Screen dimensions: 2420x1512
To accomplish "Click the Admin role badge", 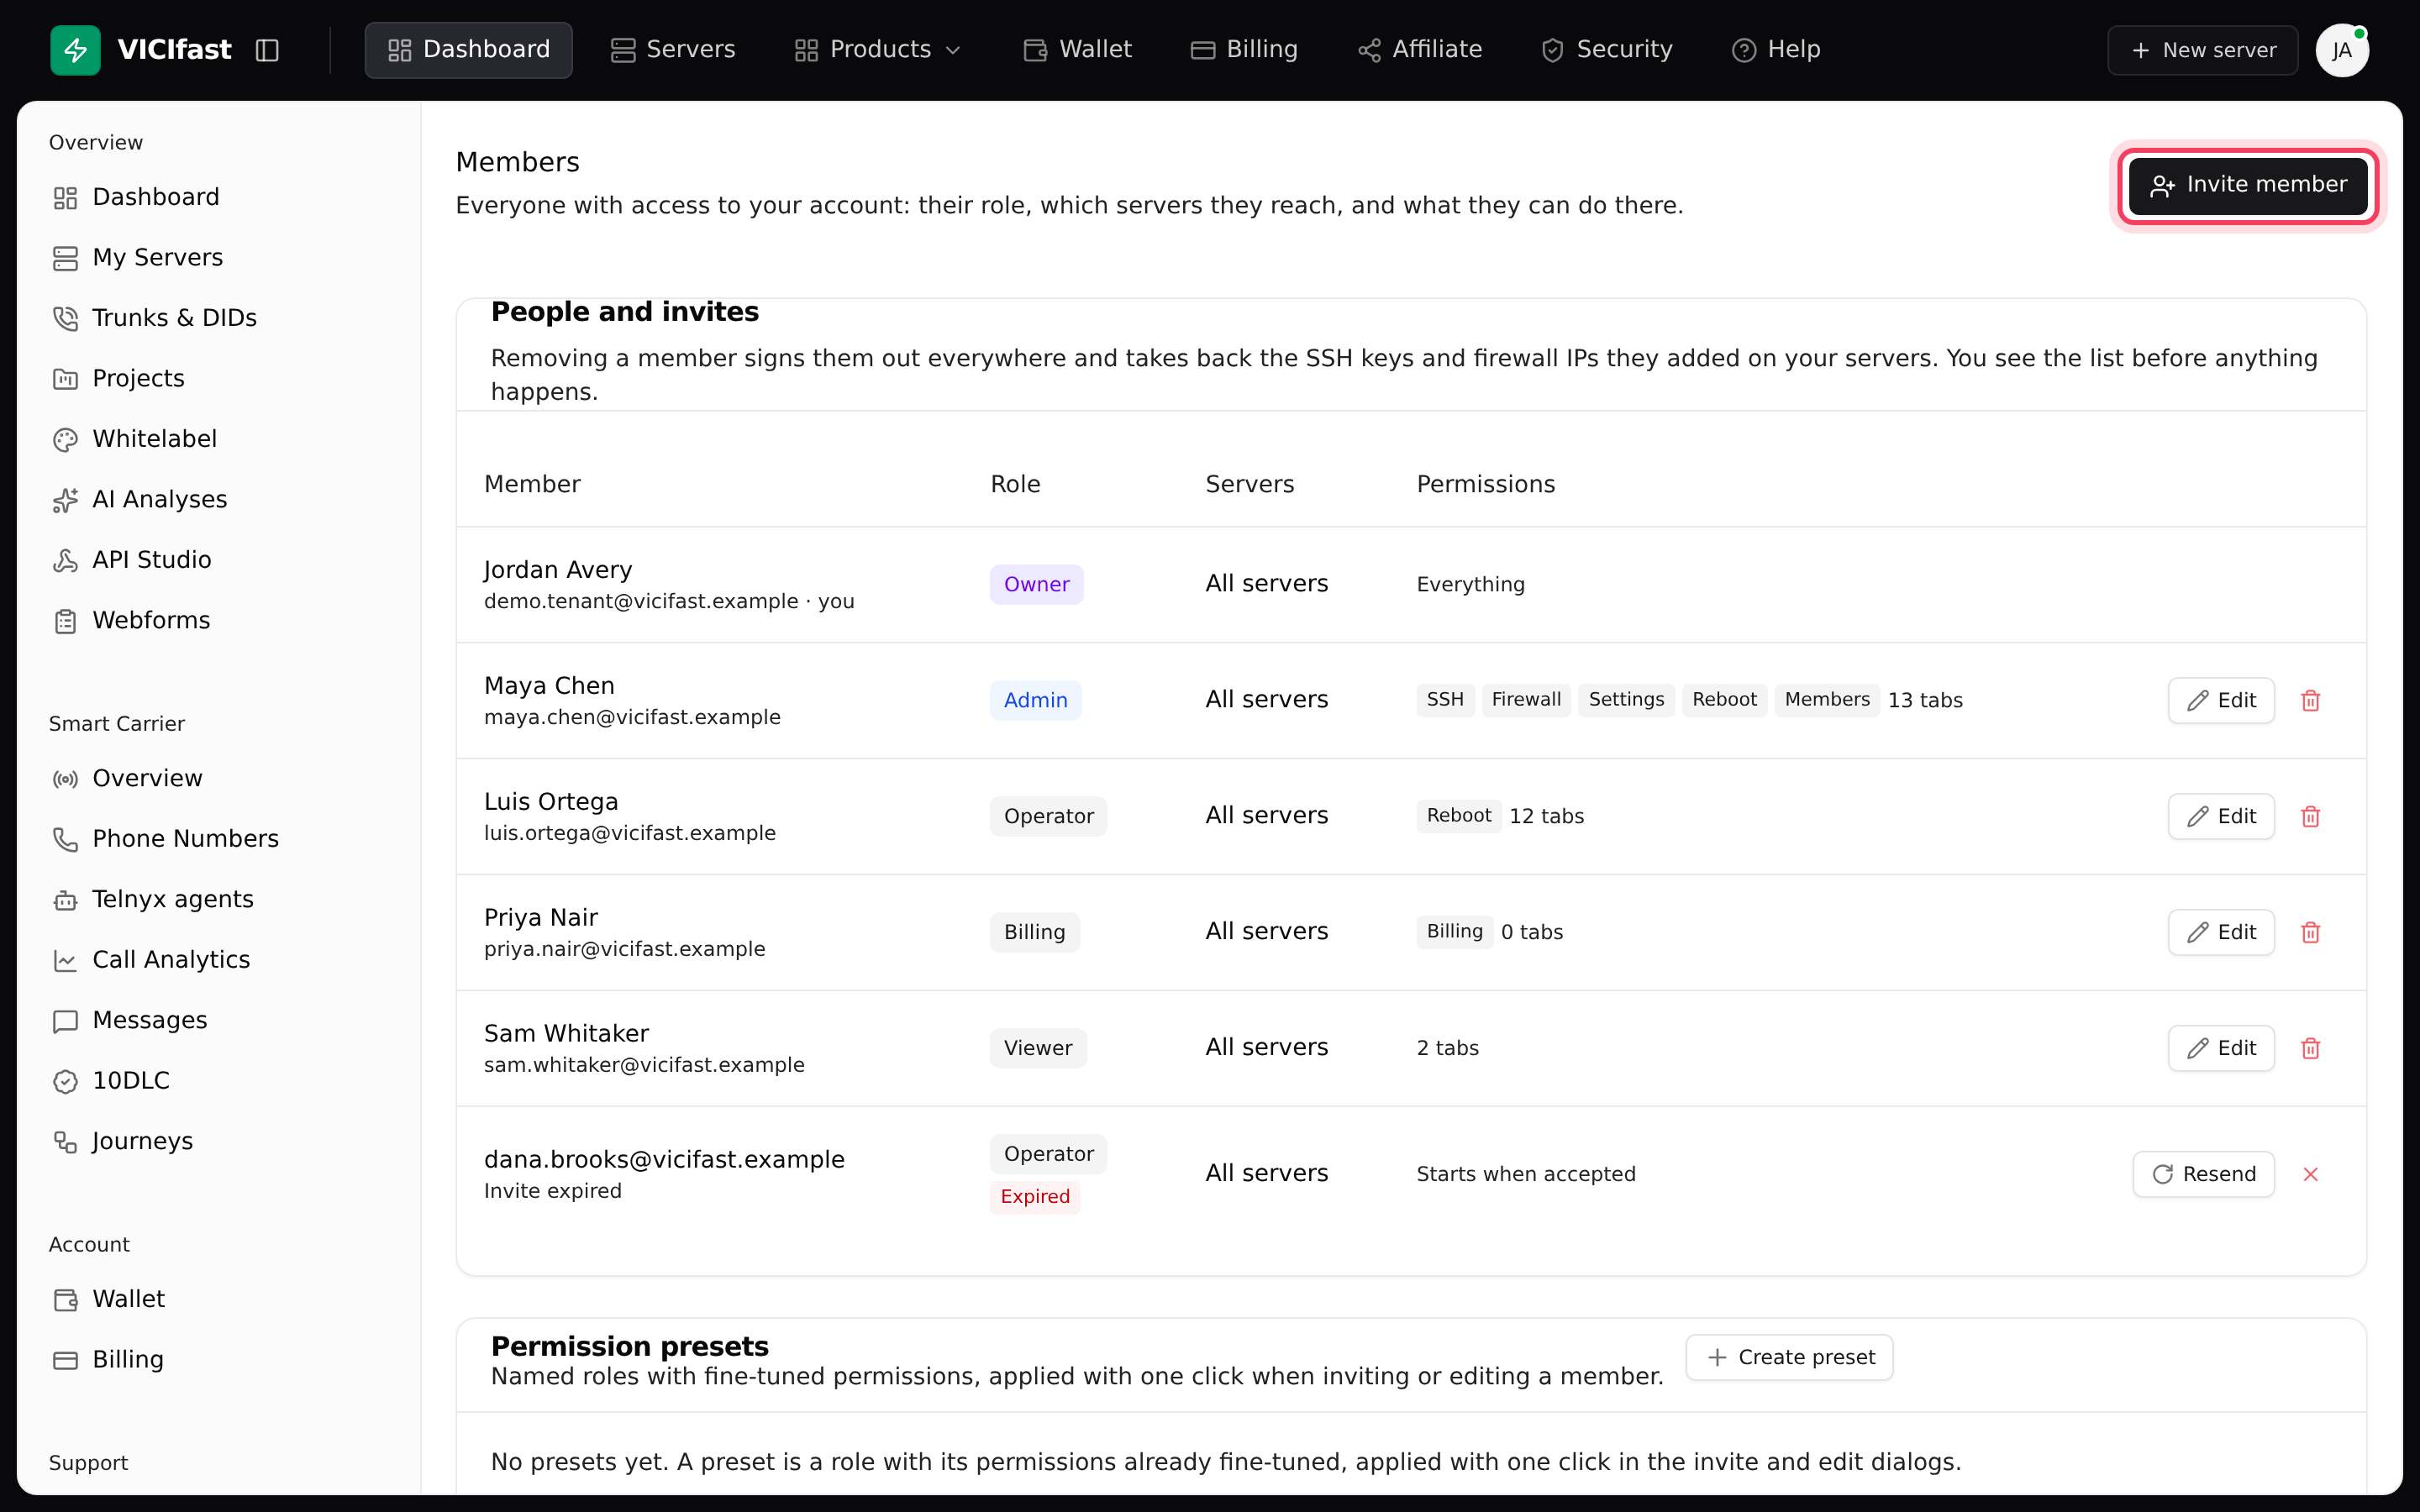I will click(1035, 700).
